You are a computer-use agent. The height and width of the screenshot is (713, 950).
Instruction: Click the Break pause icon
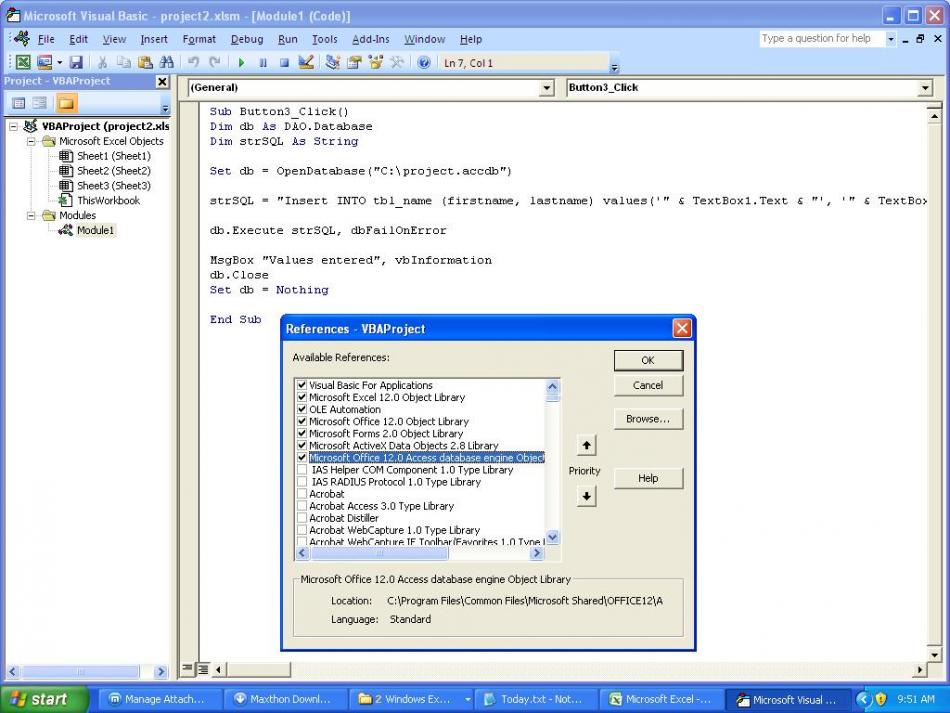pyautogui.click(x=263, y=62)
